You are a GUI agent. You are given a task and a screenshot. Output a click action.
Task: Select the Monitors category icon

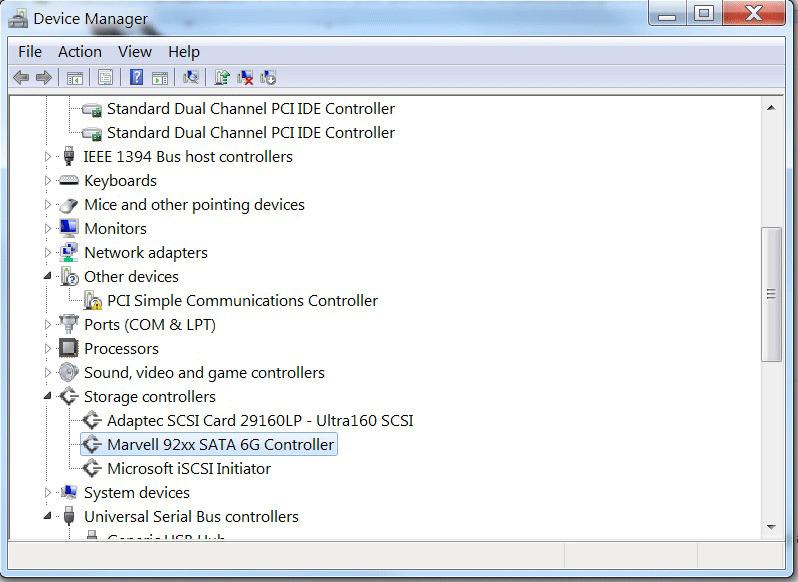69,228
